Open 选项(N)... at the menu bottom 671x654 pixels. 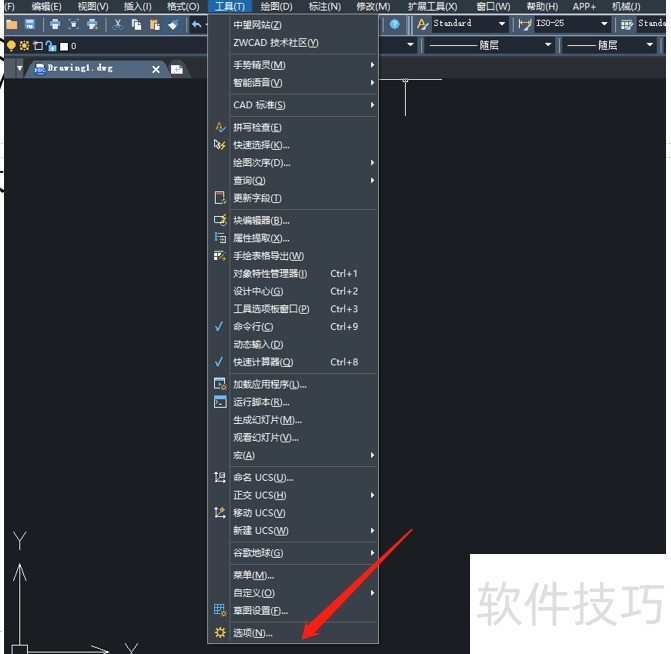tap(252, 633)
